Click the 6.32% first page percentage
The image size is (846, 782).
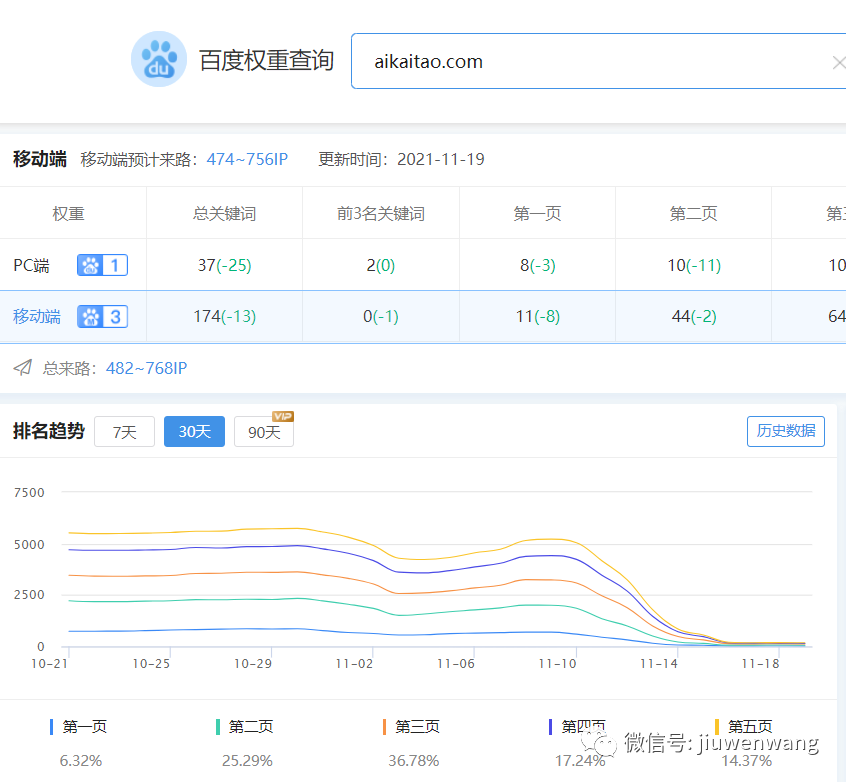tap(81, 760)
